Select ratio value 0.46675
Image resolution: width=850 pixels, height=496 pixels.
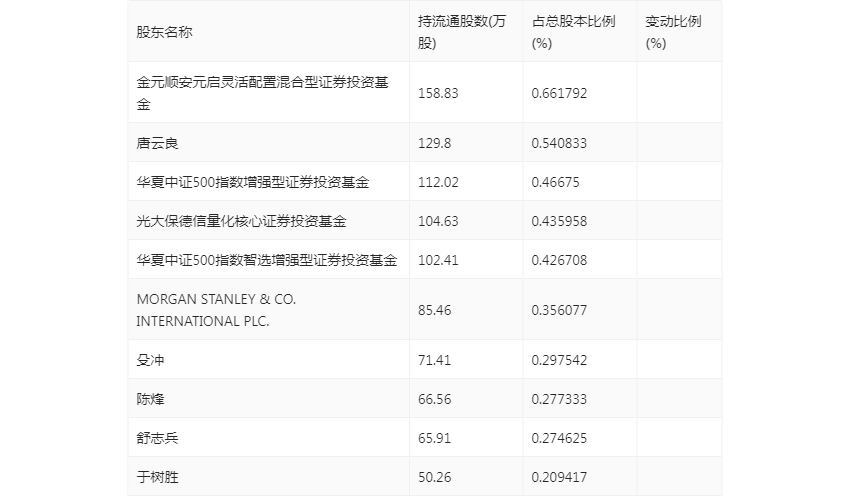(555, 182)
